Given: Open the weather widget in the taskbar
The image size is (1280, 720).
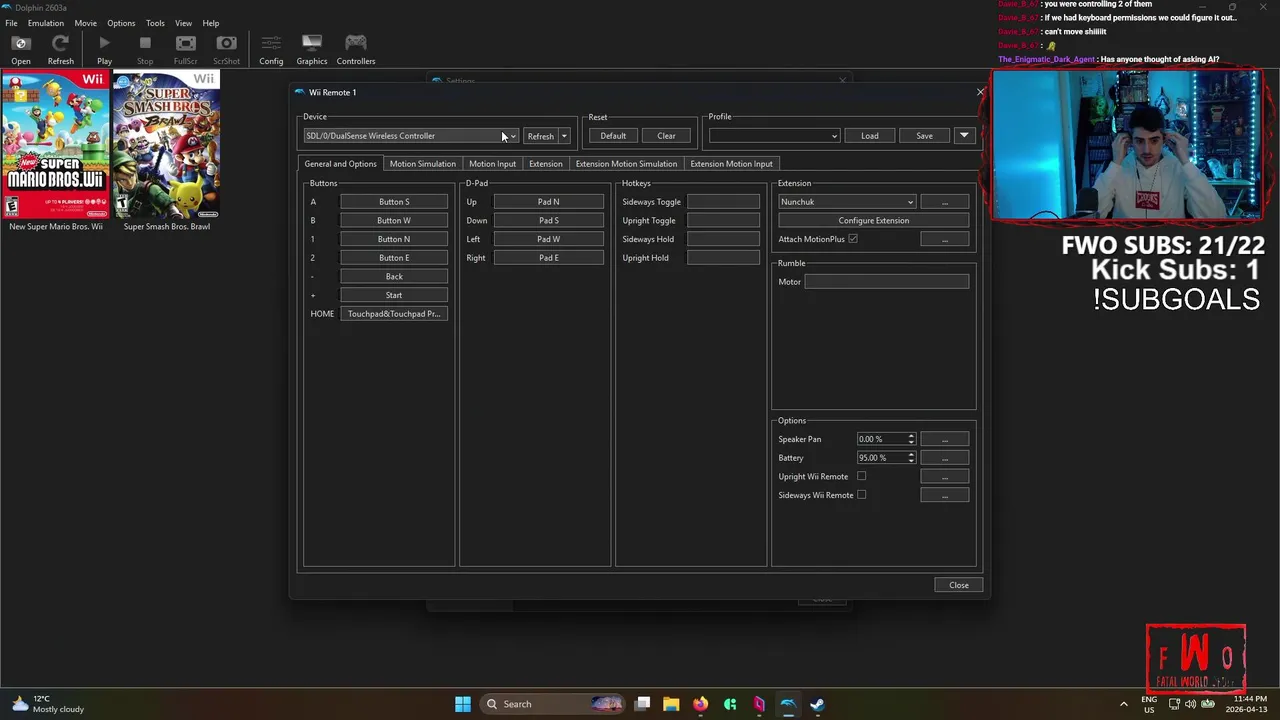Looking at the screenshot, I should (47, 704).
